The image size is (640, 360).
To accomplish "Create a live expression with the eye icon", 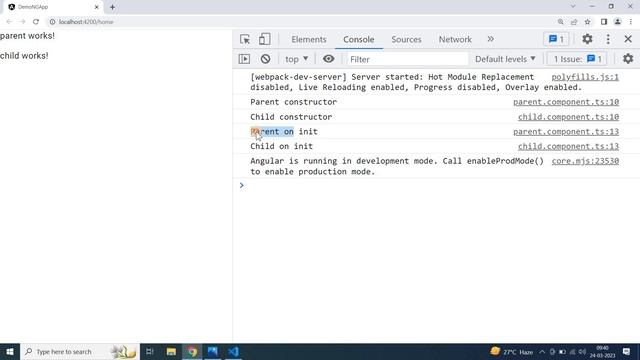I will (328, 59).
